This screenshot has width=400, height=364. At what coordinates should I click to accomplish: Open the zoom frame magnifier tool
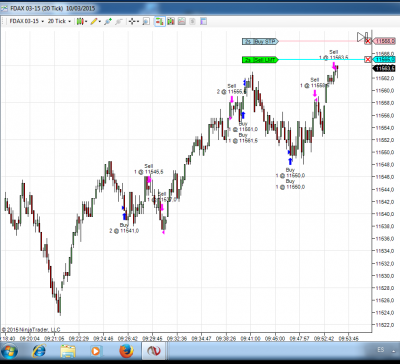click(x=146, y=22)
